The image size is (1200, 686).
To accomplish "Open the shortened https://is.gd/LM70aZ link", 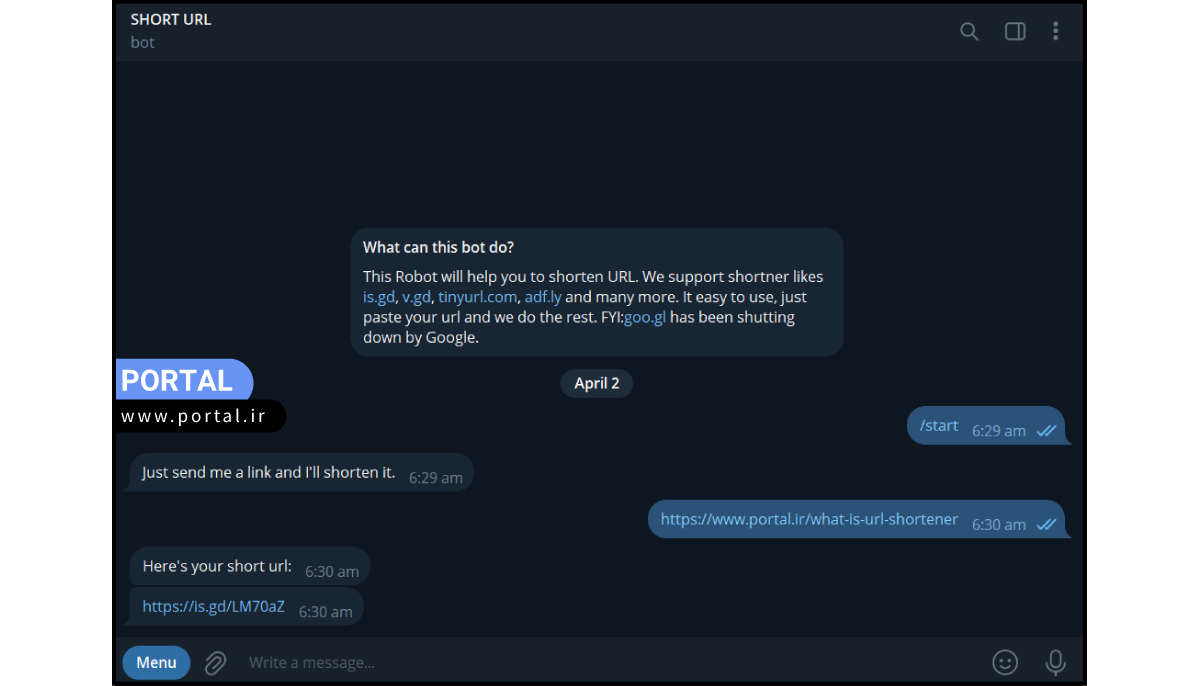I will tap(213, 606).
